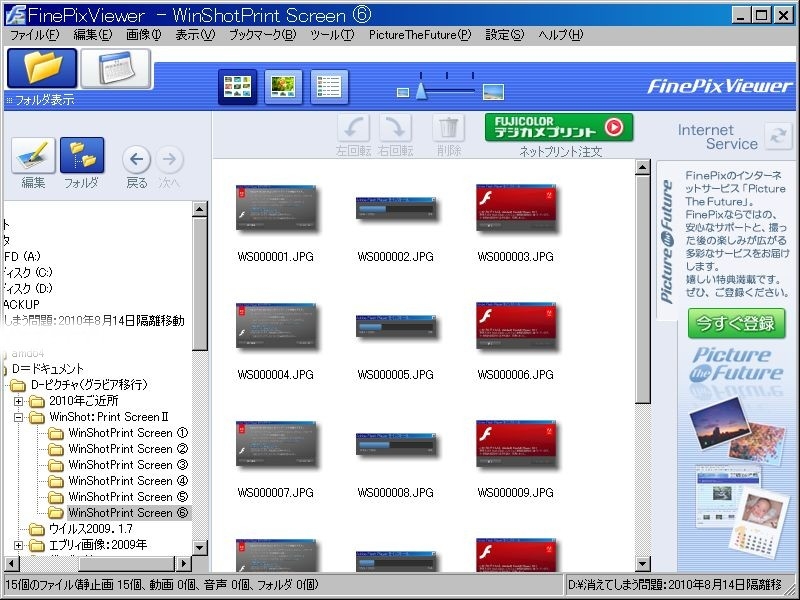Click the delete (削除) trash icon
The image size is (800, 600).
pyautogui.click(x=449, y=128)
